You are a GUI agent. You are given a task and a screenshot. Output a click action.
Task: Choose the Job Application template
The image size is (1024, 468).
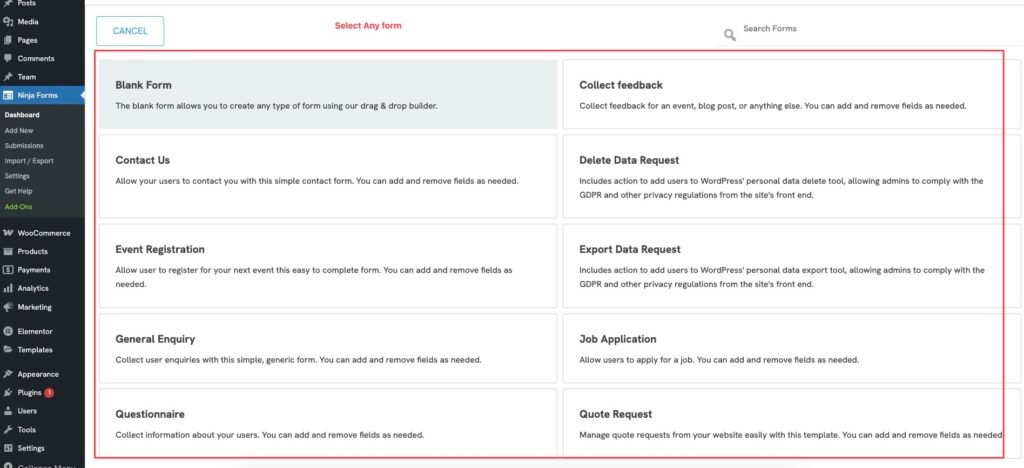792,348
